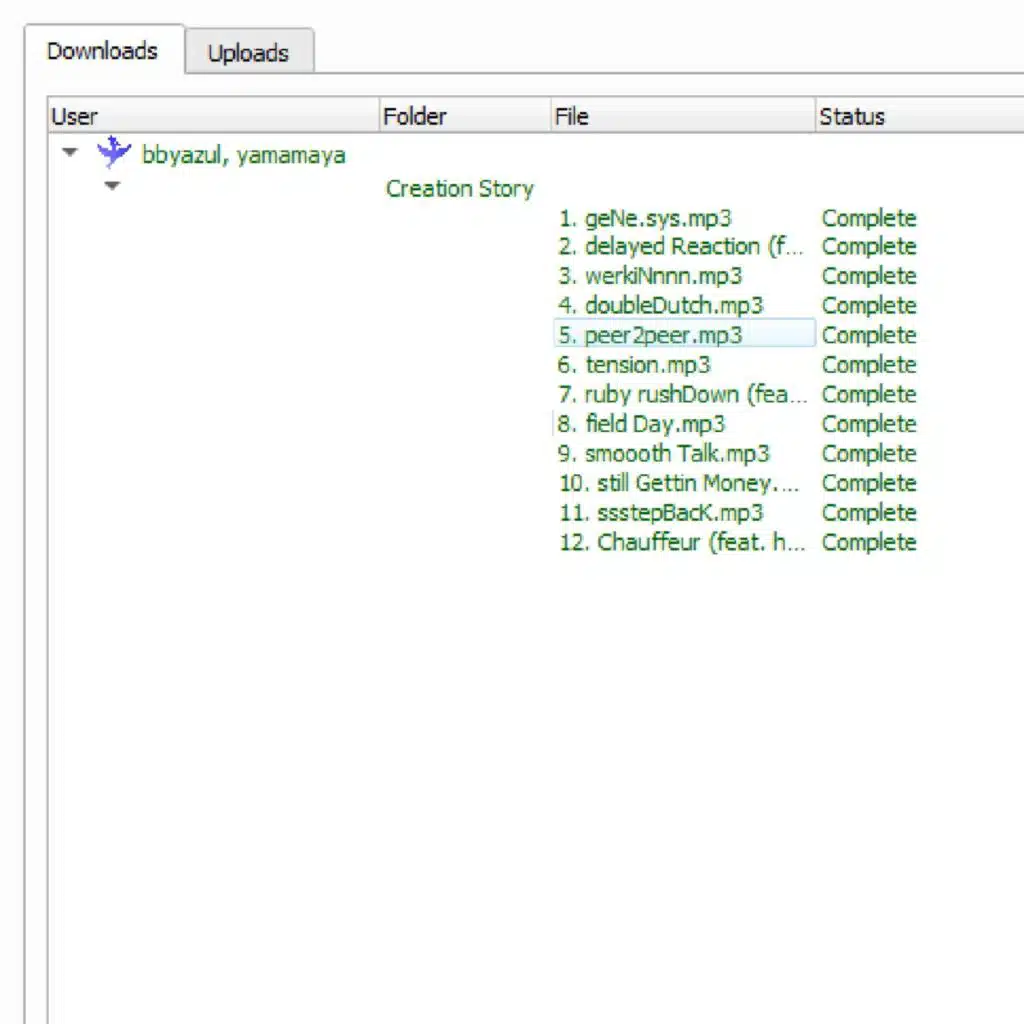1024x1024 pixels.
Task: Select the Downloads tab
Action: coord(102,51)
